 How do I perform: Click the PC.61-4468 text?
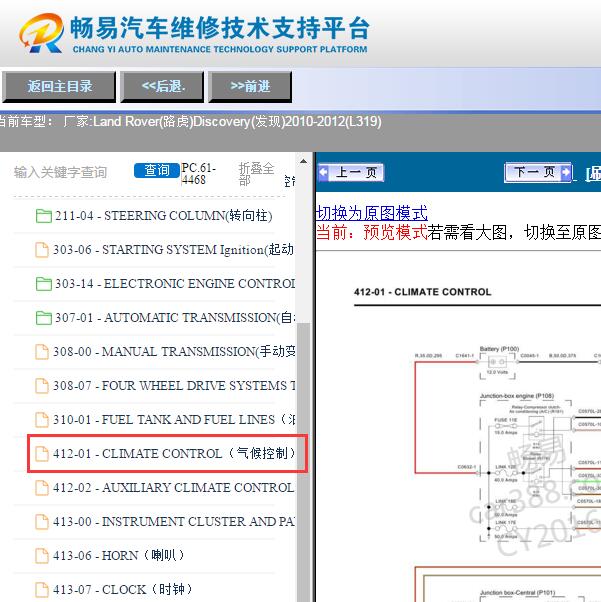tap(199, 174)
